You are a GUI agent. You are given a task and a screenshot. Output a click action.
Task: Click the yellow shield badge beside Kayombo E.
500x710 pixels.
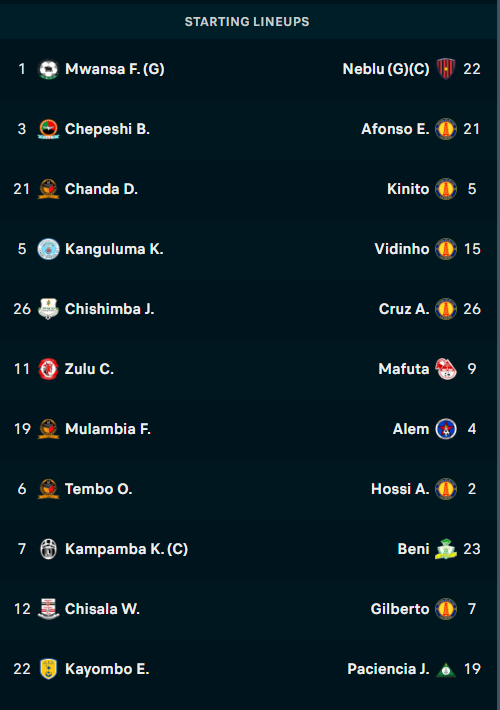point(48,669)
